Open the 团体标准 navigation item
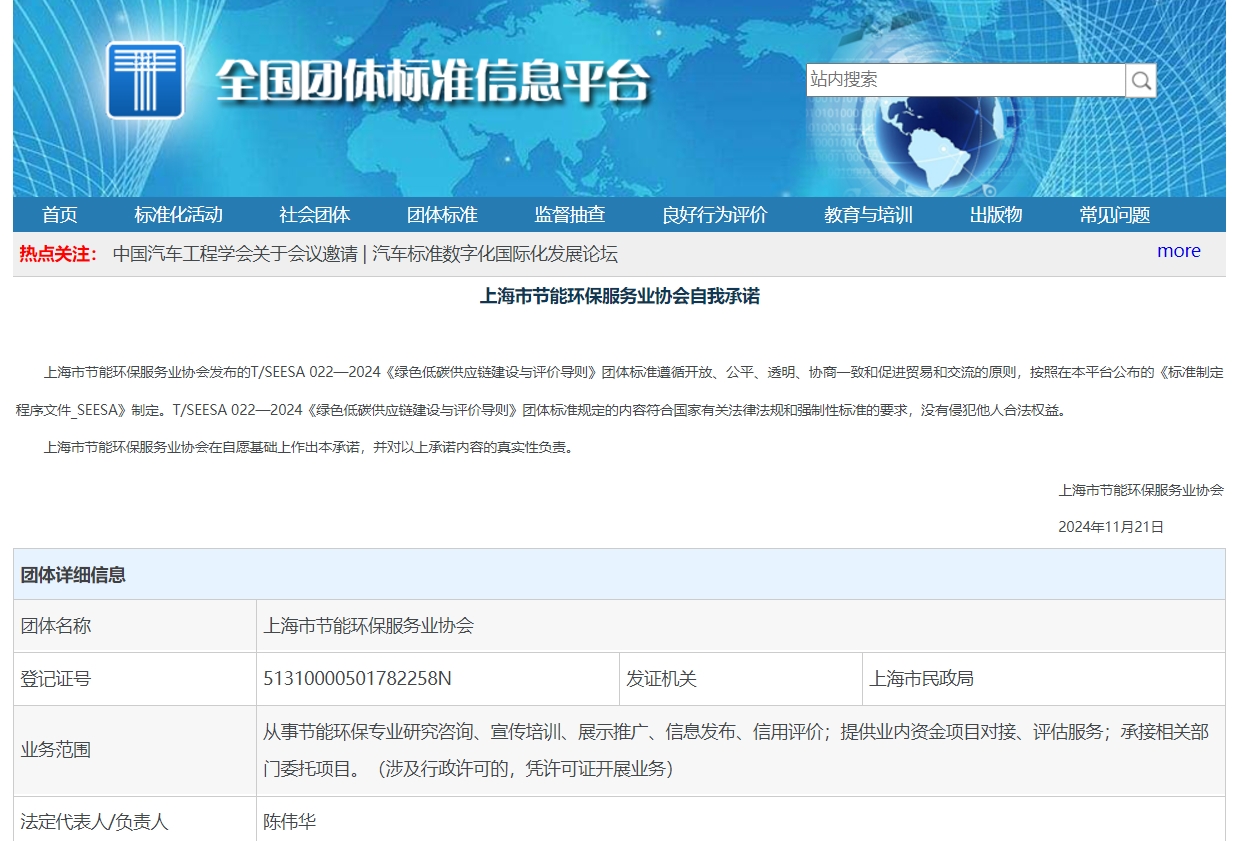This screenshot has width=1236, height=841. pyautogui.click(x=442, y=215)
